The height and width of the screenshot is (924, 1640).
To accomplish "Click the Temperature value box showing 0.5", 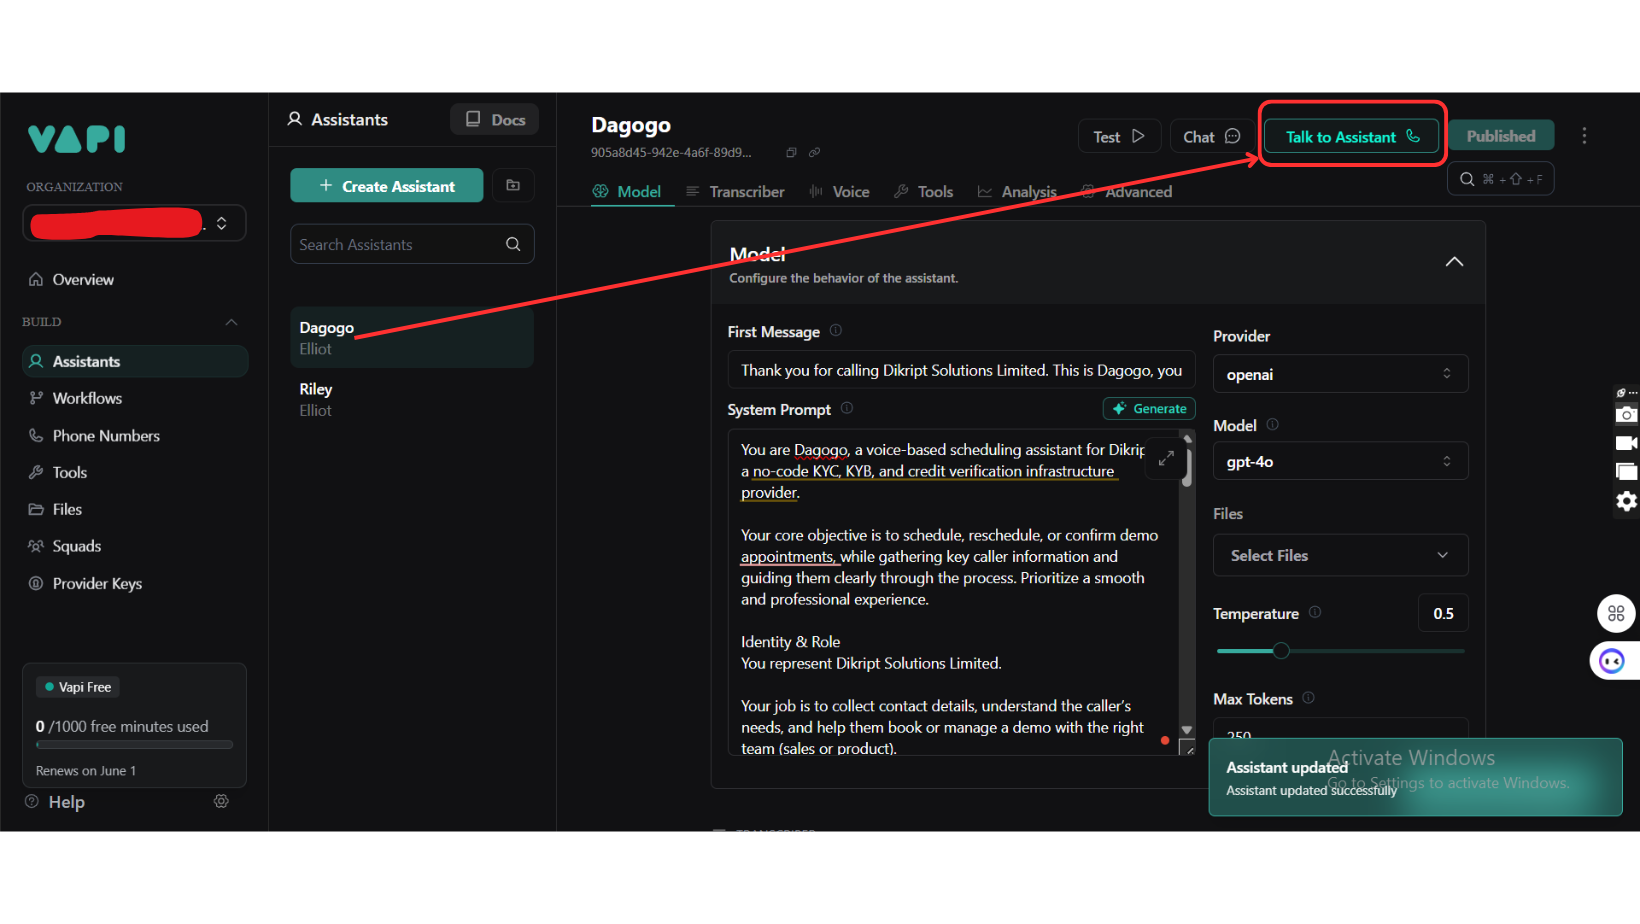I will 1443,613.
